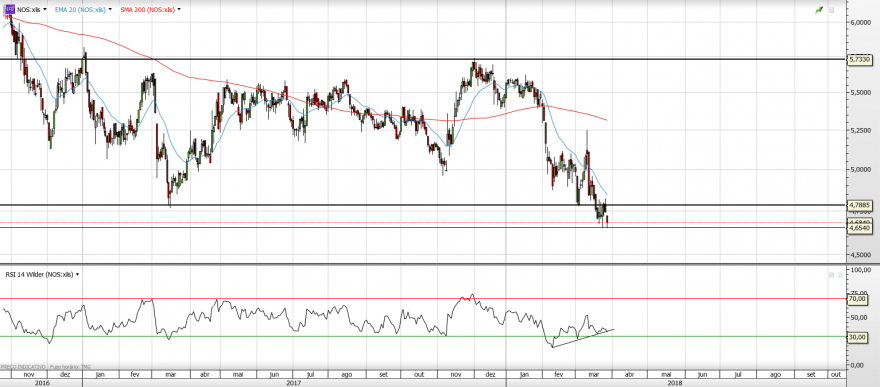The width and height of the screenshot is (880, 387).
Task: Click the 2016 year label on time axis
Action: pos(42,383)
